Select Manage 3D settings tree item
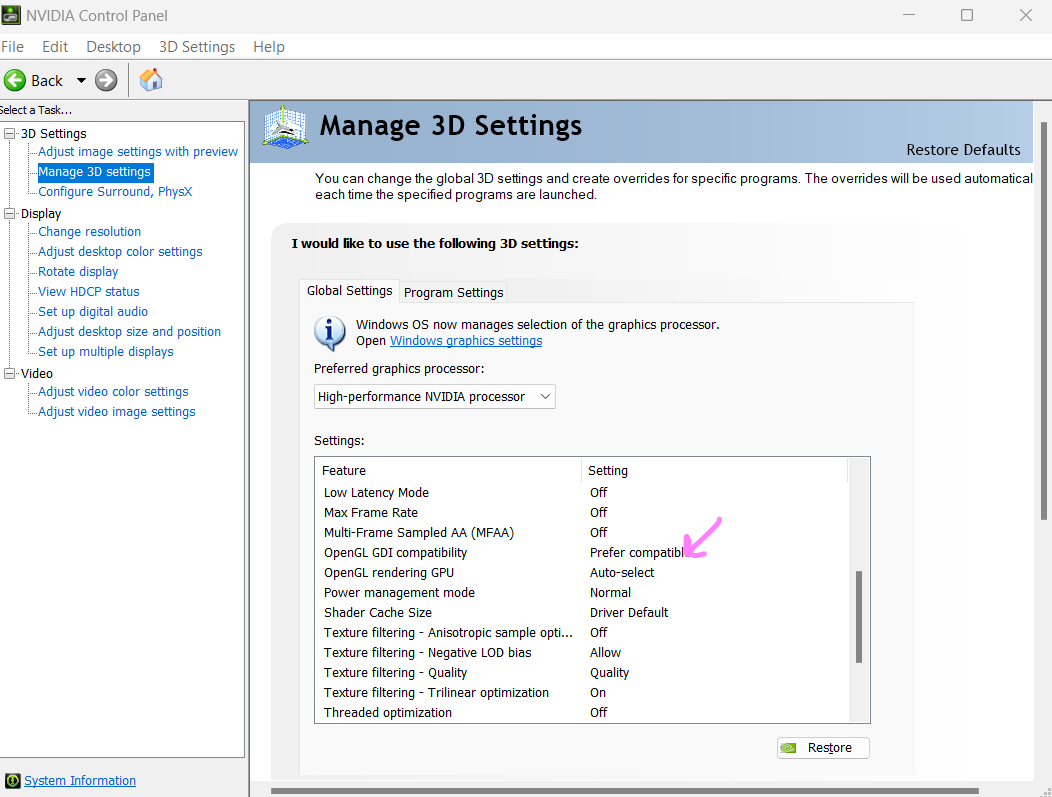Screen dimensions: 1052x797 pos(95,172)
